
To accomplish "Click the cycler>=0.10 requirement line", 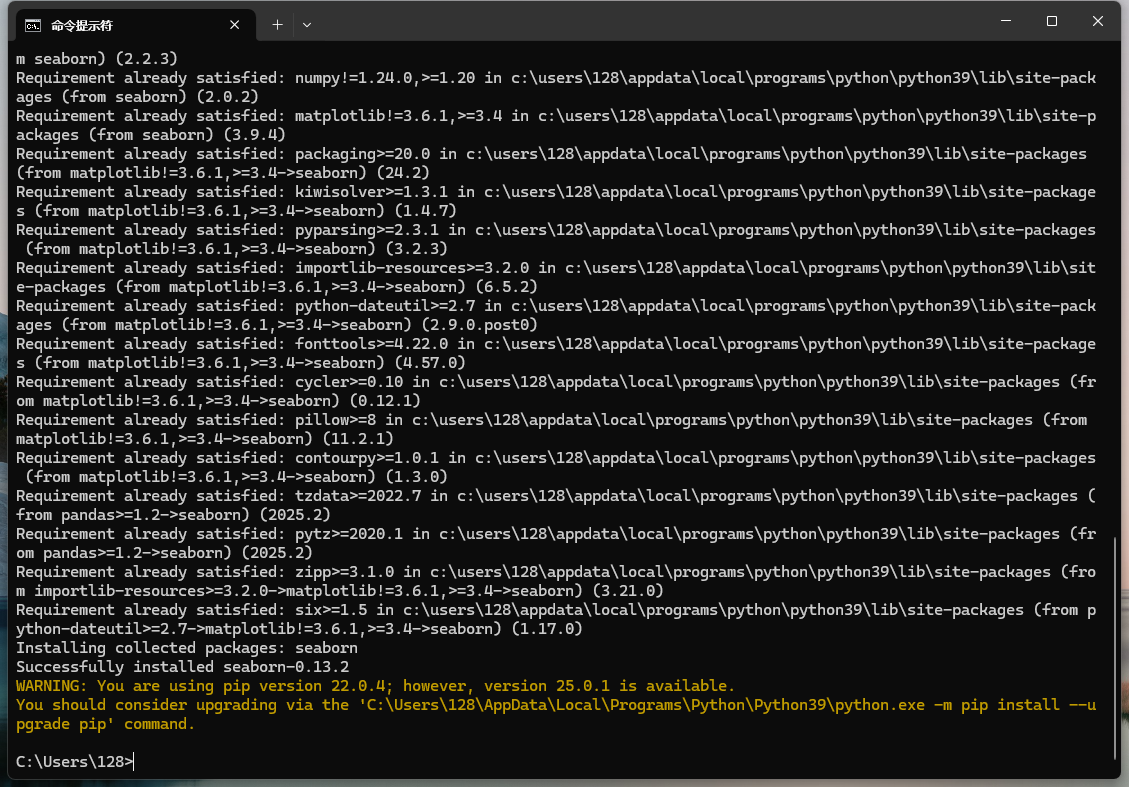I will tap(556, 382).
